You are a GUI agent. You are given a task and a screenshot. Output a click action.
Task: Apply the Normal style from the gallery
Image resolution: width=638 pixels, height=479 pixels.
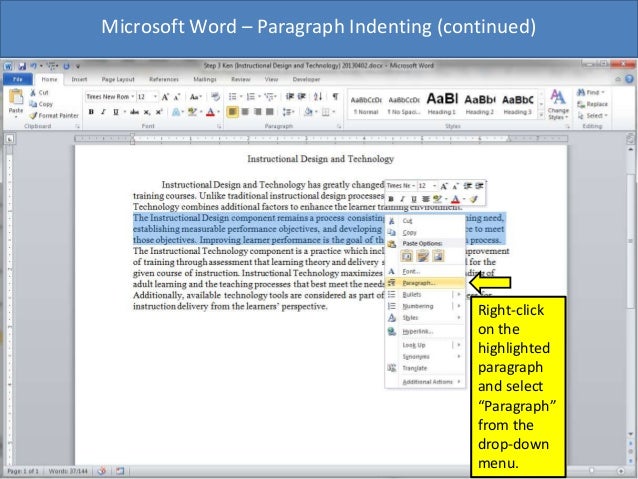(x=366, y=104)
